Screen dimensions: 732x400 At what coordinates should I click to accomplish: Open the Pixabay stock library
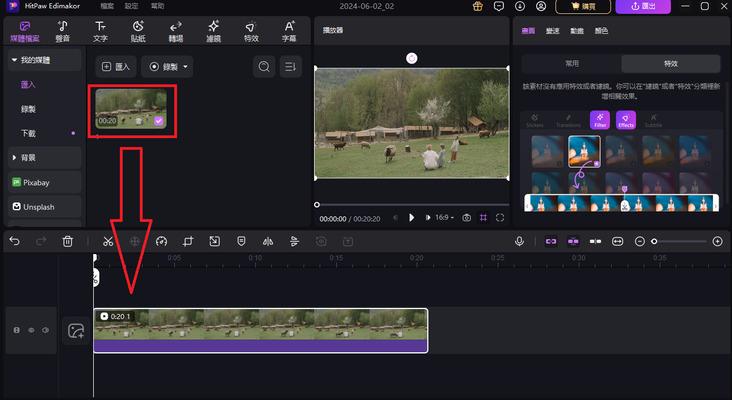44,182
